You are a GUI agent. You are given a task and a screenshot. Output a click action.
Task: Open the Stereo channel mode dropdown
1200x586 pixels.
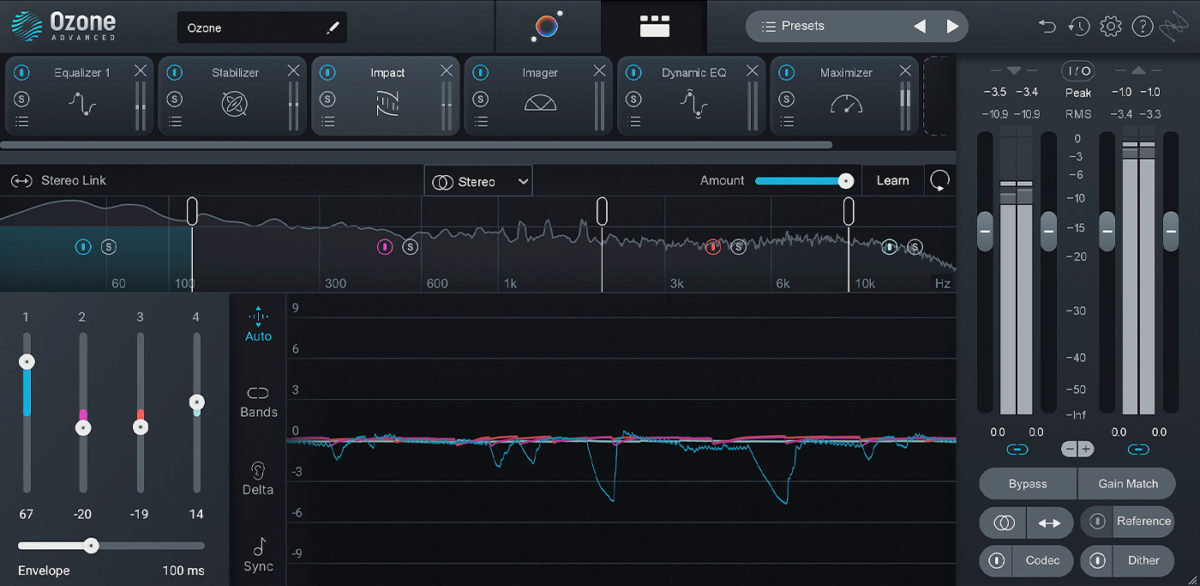[479, 181]
